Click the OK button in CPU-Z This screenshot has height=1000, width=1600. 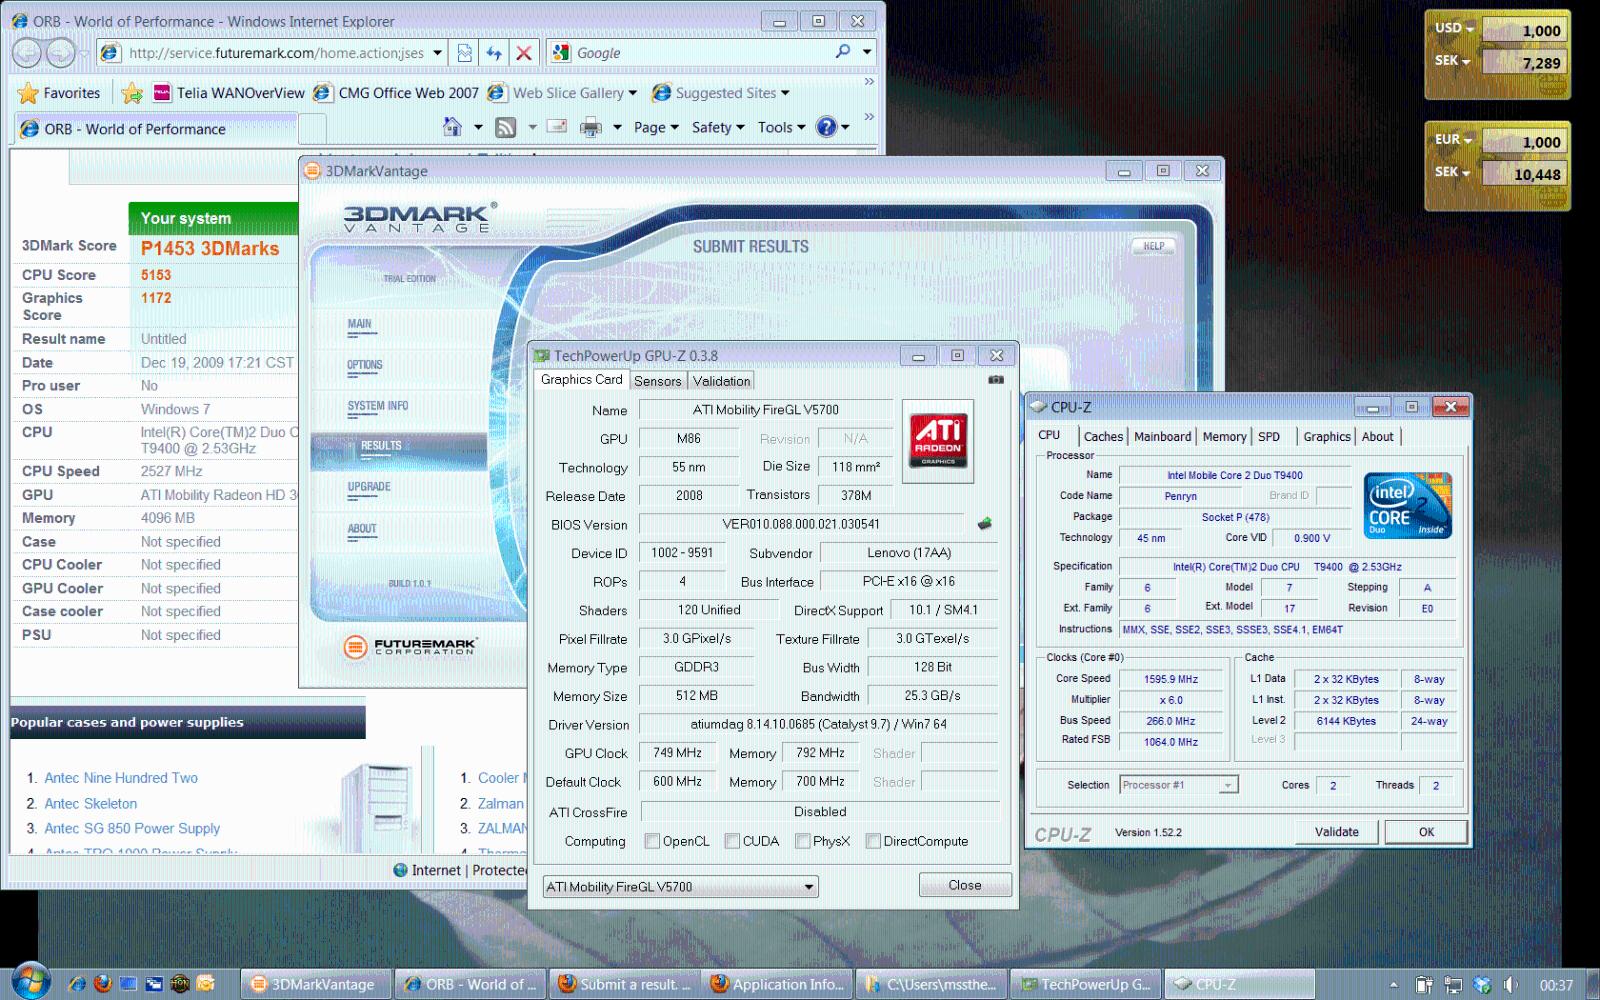pyautogui.click(x=1426, y=831)
